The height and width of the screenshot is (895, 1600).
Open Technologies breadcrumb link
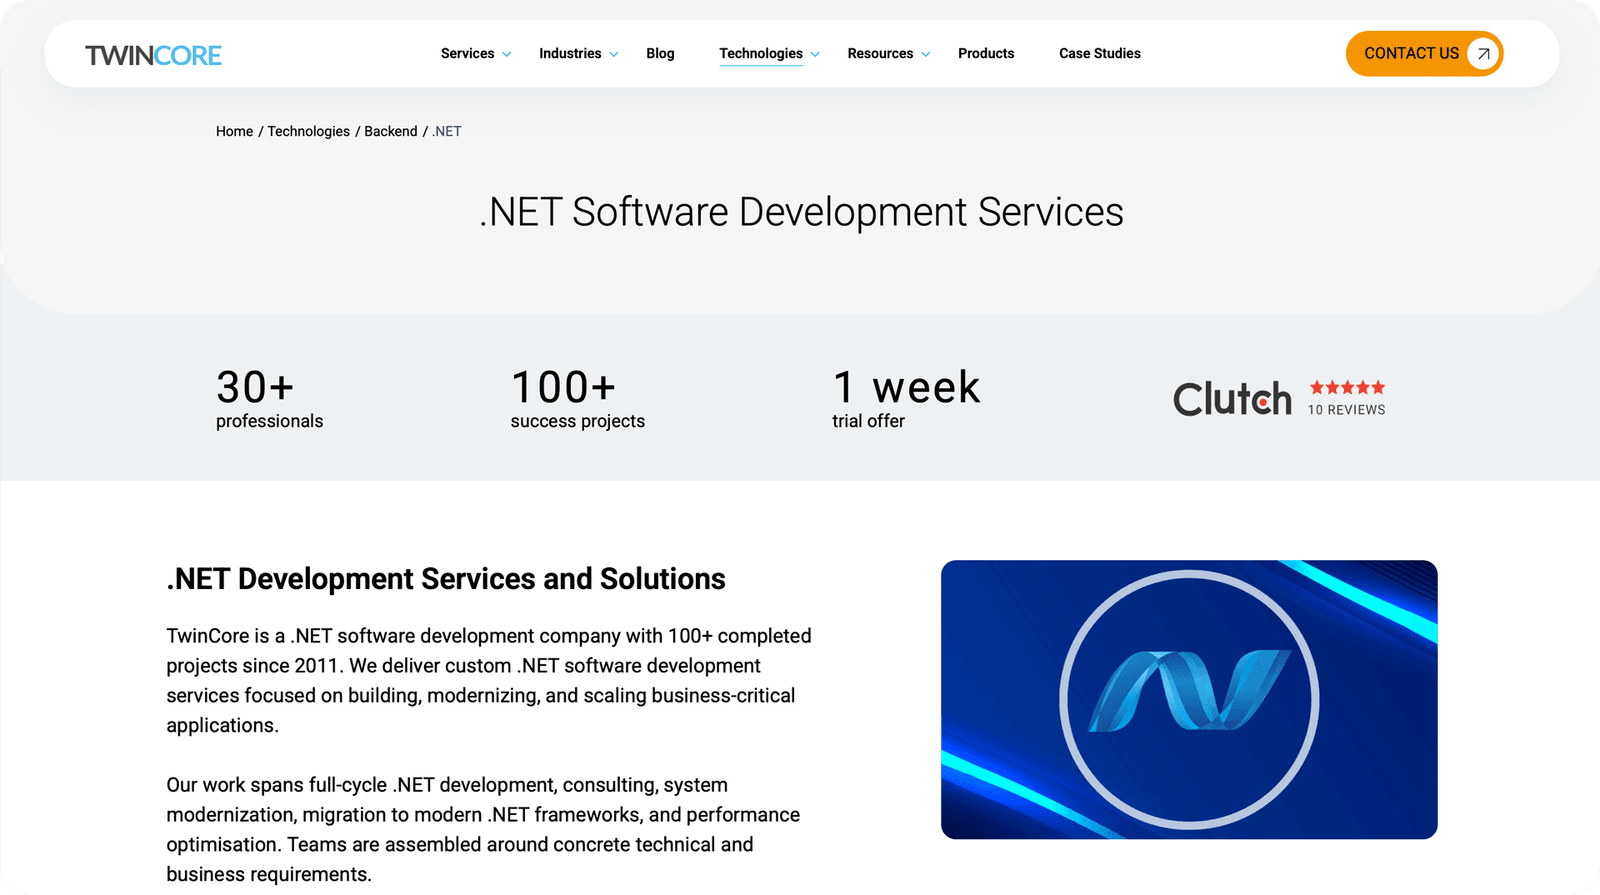(x=308, y=131)
